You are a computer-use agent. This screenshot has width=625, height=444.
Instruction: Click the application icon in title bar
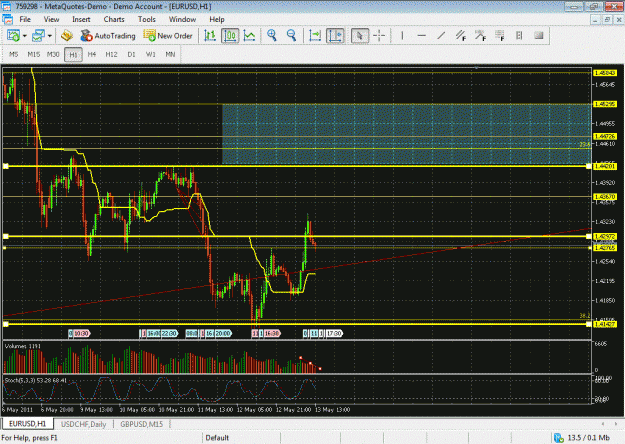coord(7,6)
